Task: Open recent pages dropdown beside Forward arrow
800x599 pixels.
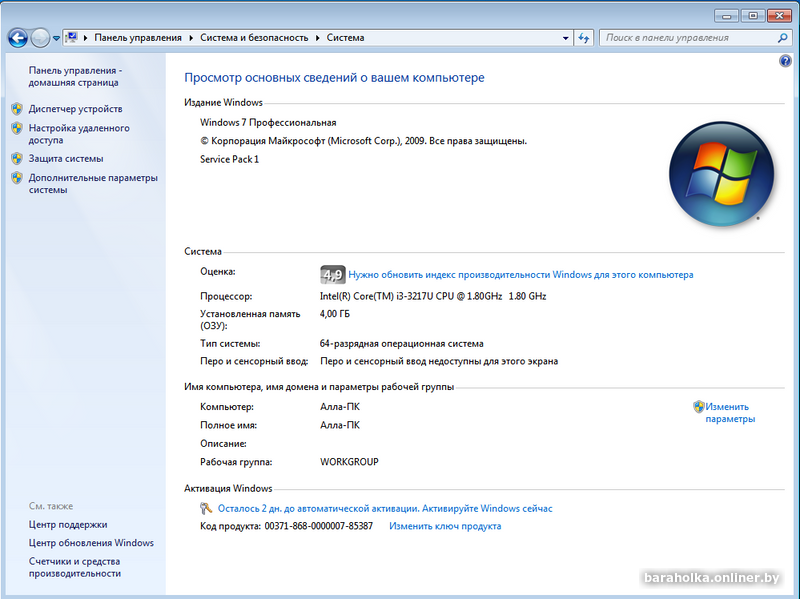Action: (x=56, y=38)
